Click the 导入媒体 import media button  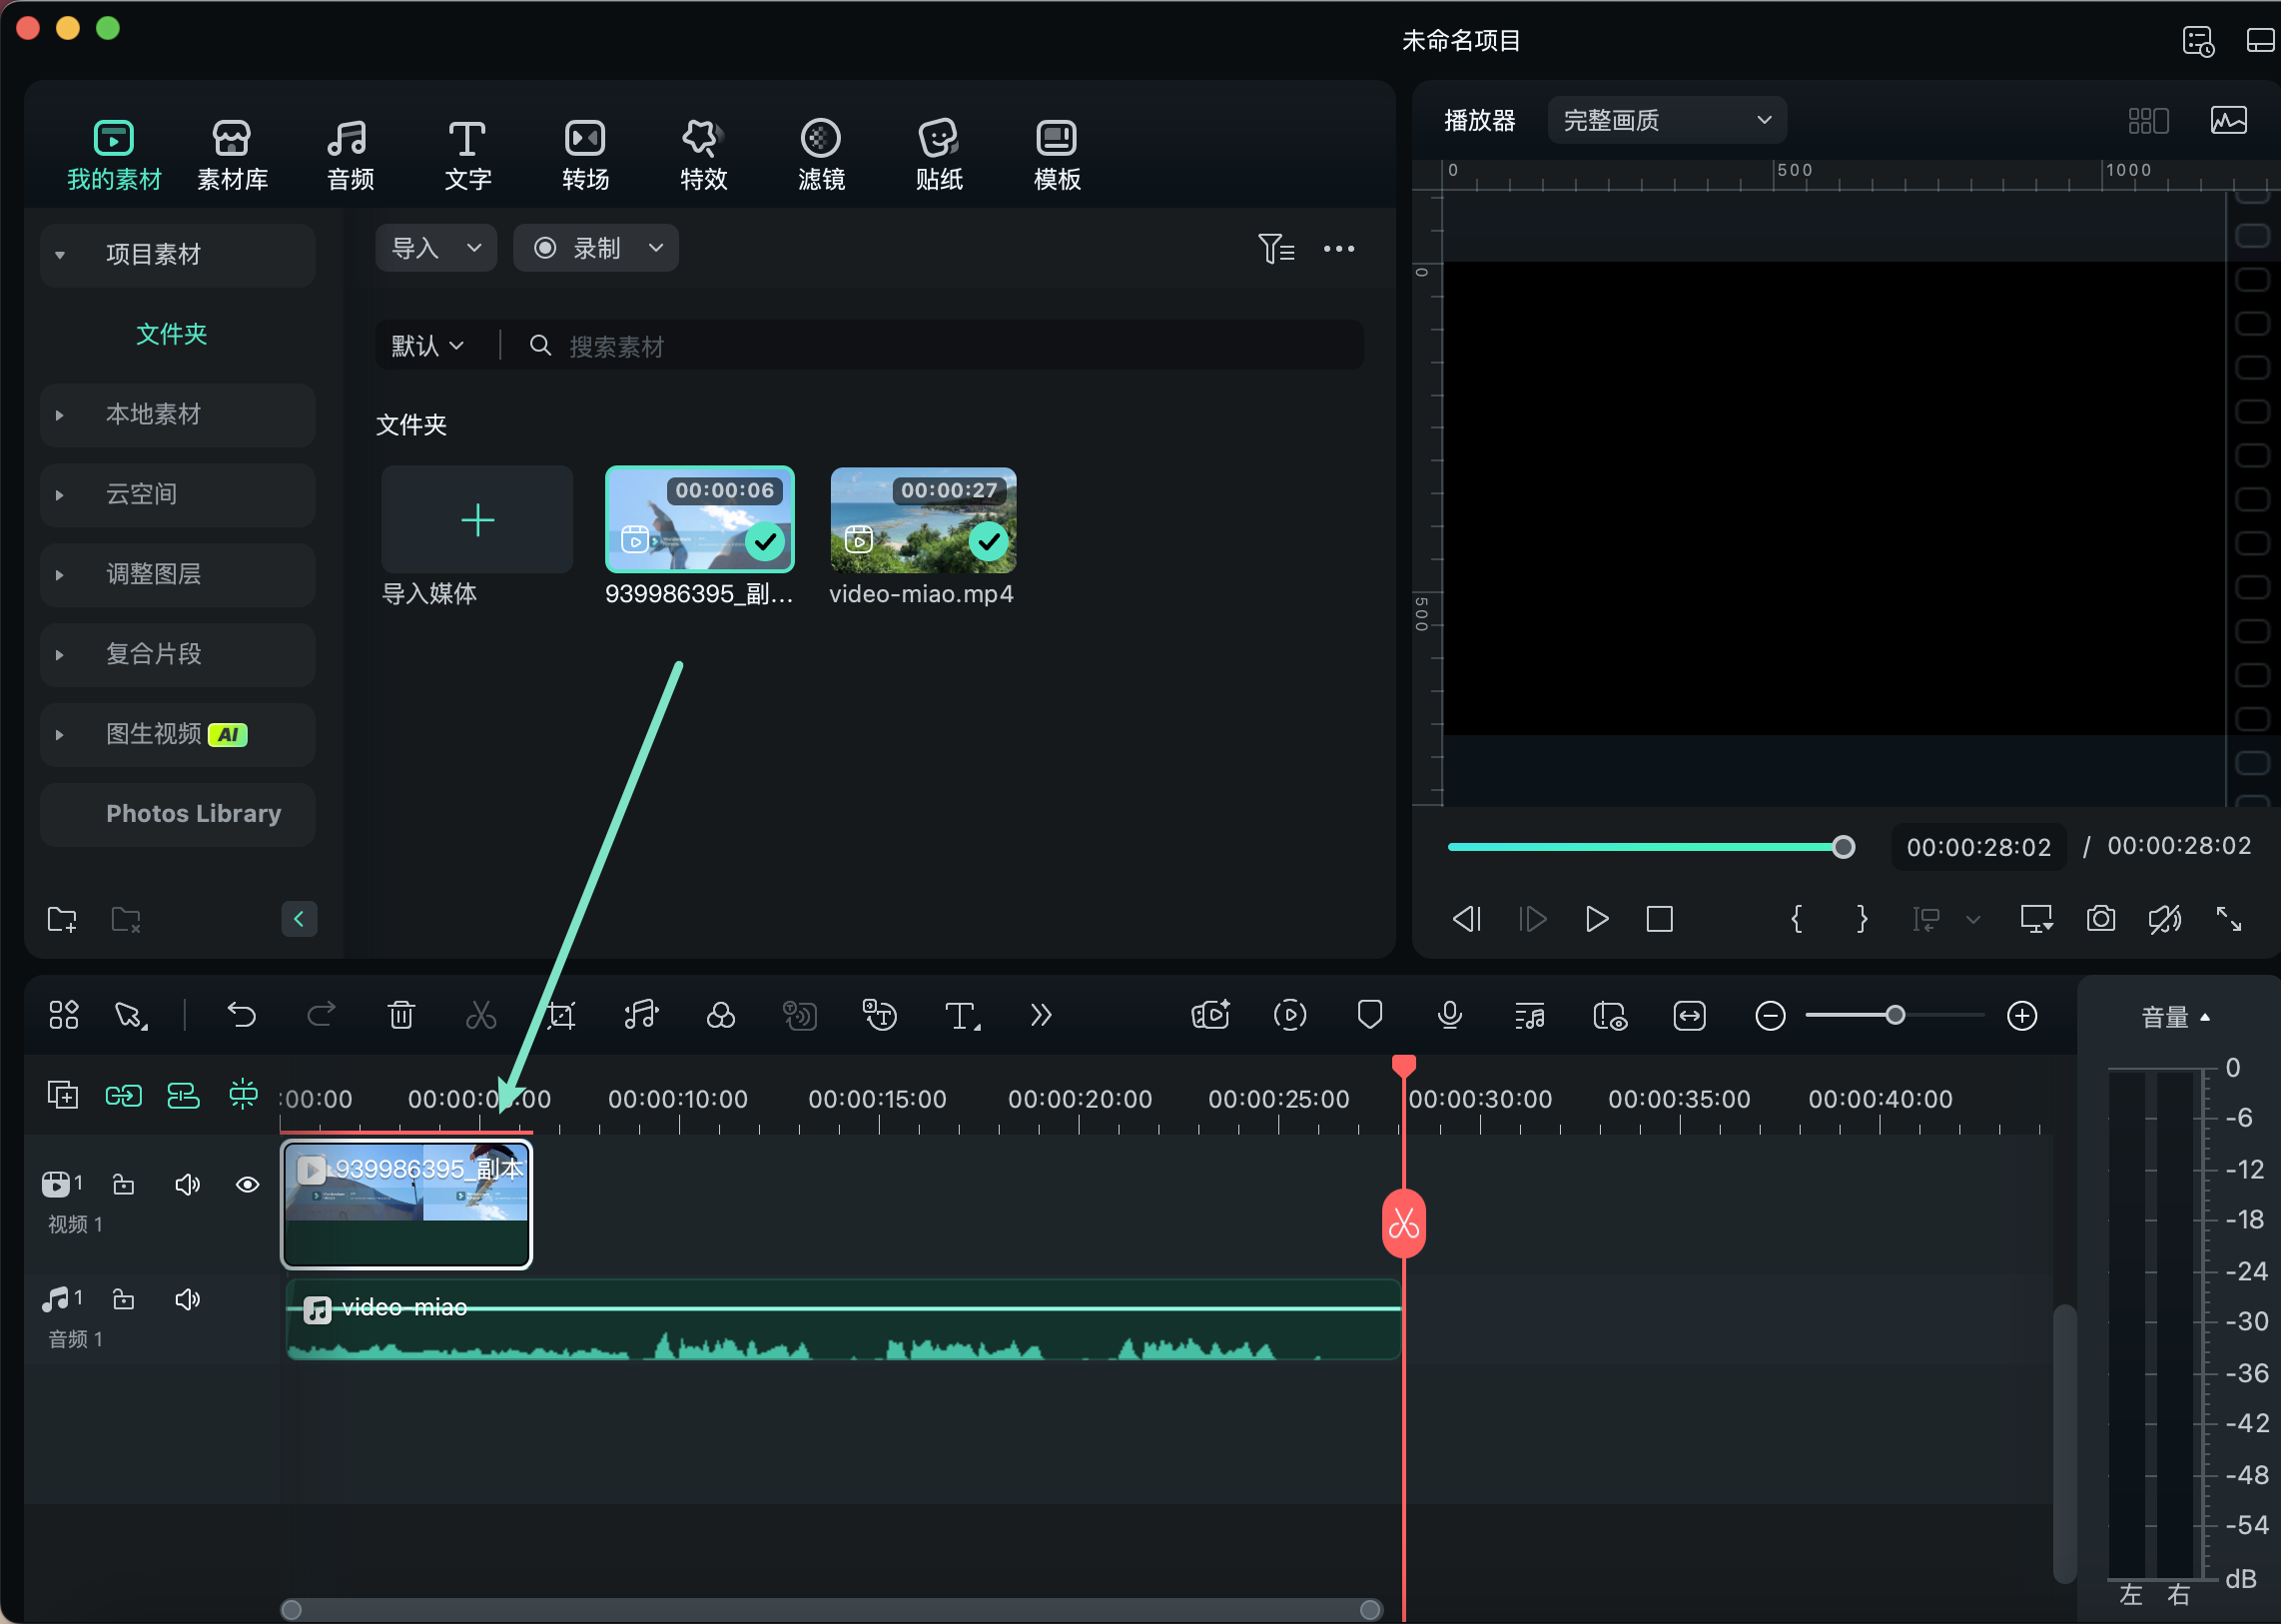coord(477,520)
